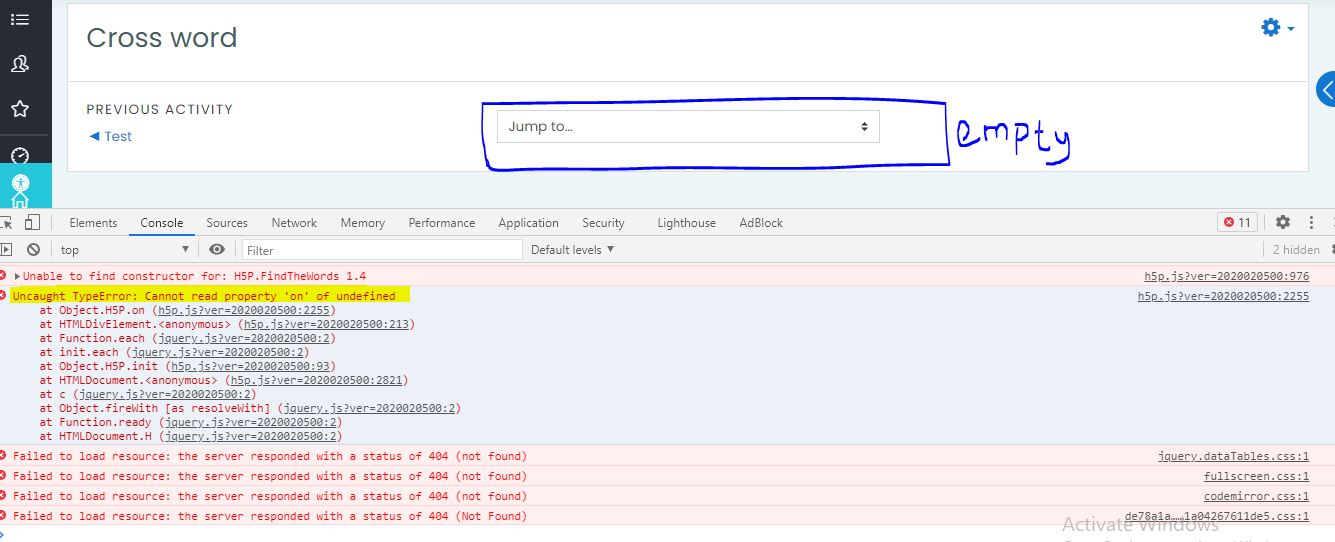The height and width of the screenshot is (542, 1335).
Task: Switch to the Performance tab
Action: pos(442,223)
